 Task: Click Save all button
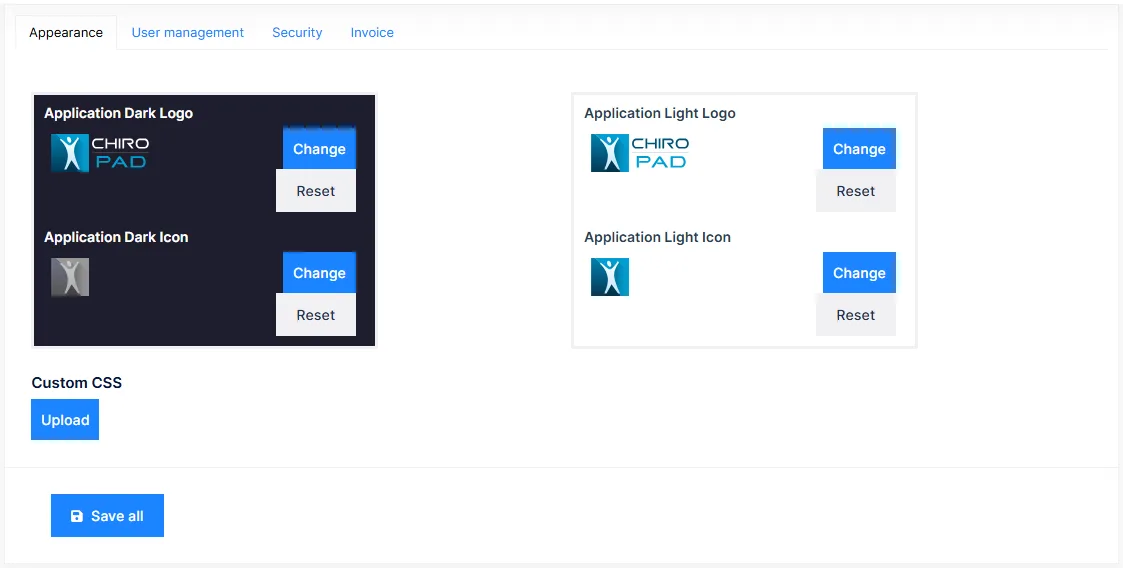(x=107, y=516)
